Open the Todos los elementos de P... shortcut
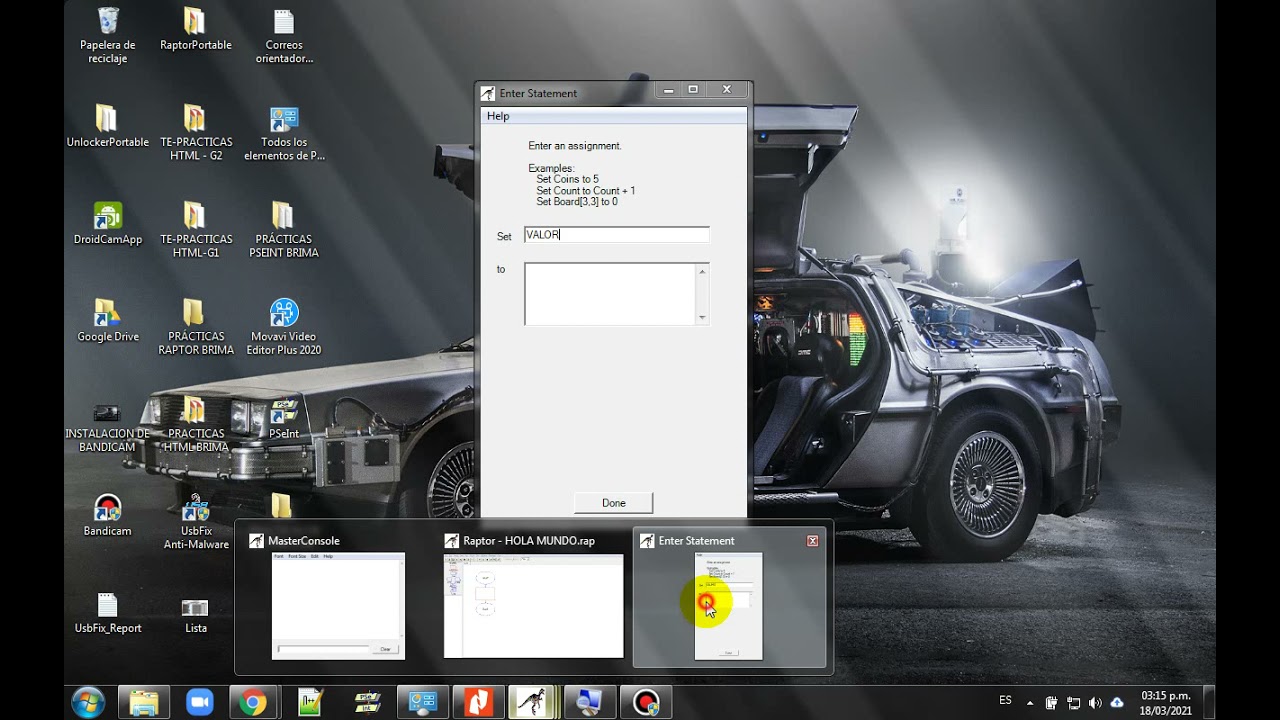 (x=284, y=132)
